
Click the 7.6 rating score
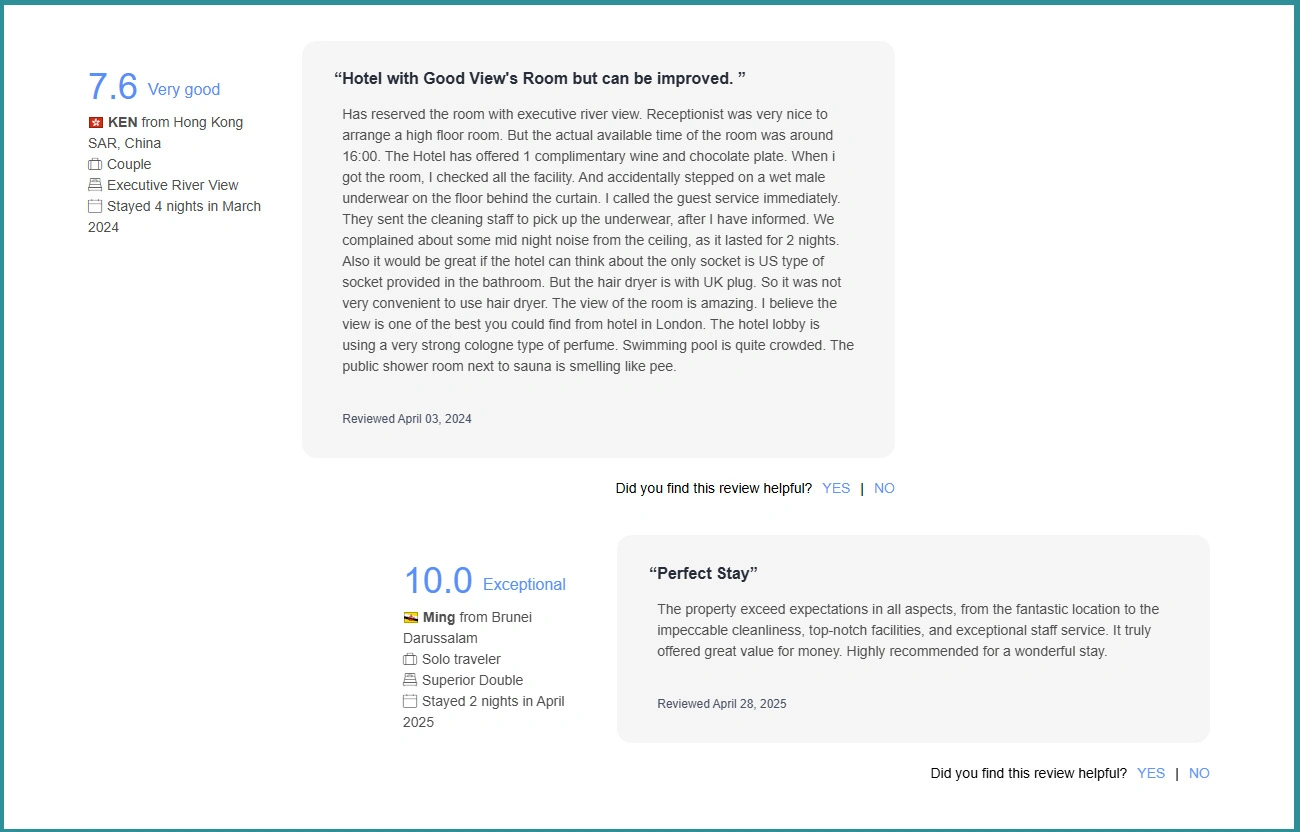(x=113, y=87)
